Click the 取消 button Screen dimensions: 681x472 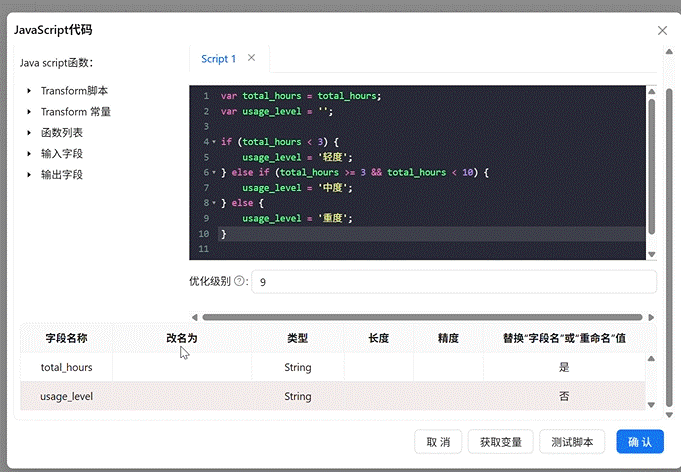[438, 442]
